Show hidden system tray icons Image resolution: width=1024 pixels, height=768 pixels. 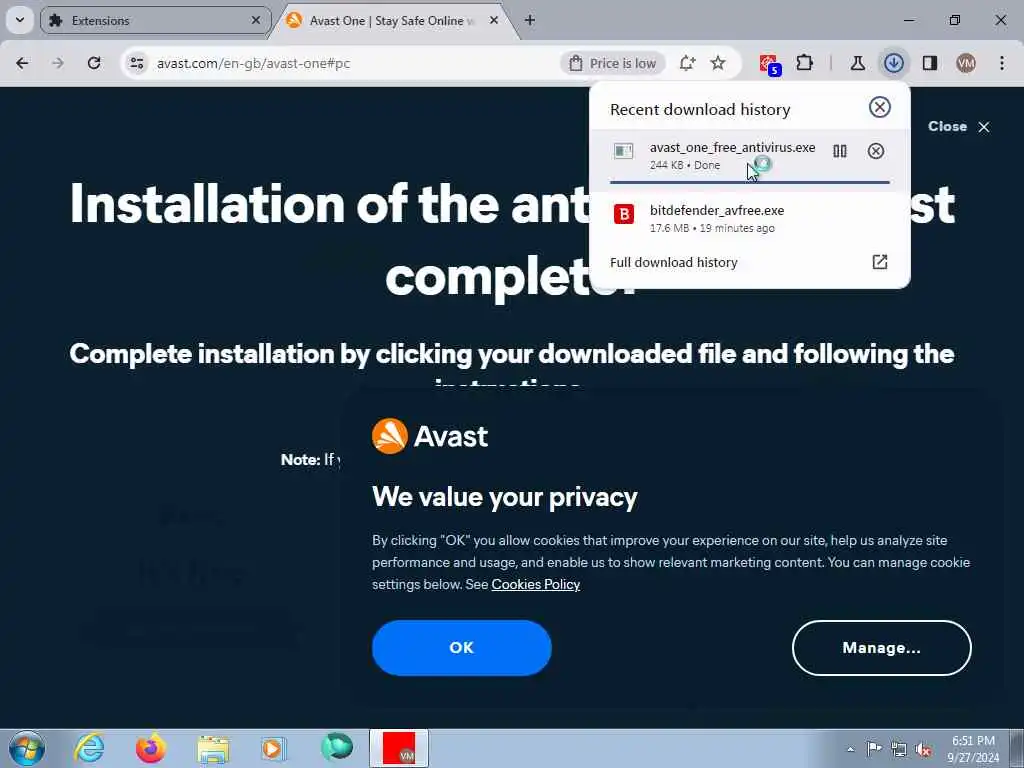(850, 749)
